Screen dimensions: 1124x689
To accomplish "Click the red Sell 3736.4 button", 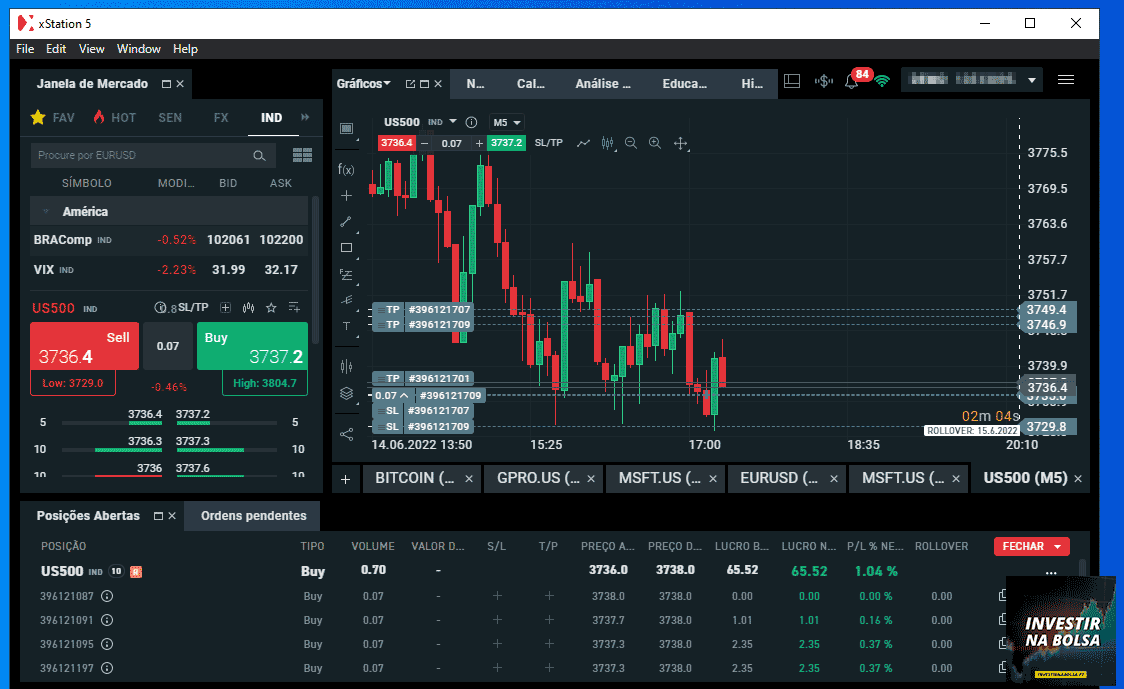I will (x=85, y=346).
